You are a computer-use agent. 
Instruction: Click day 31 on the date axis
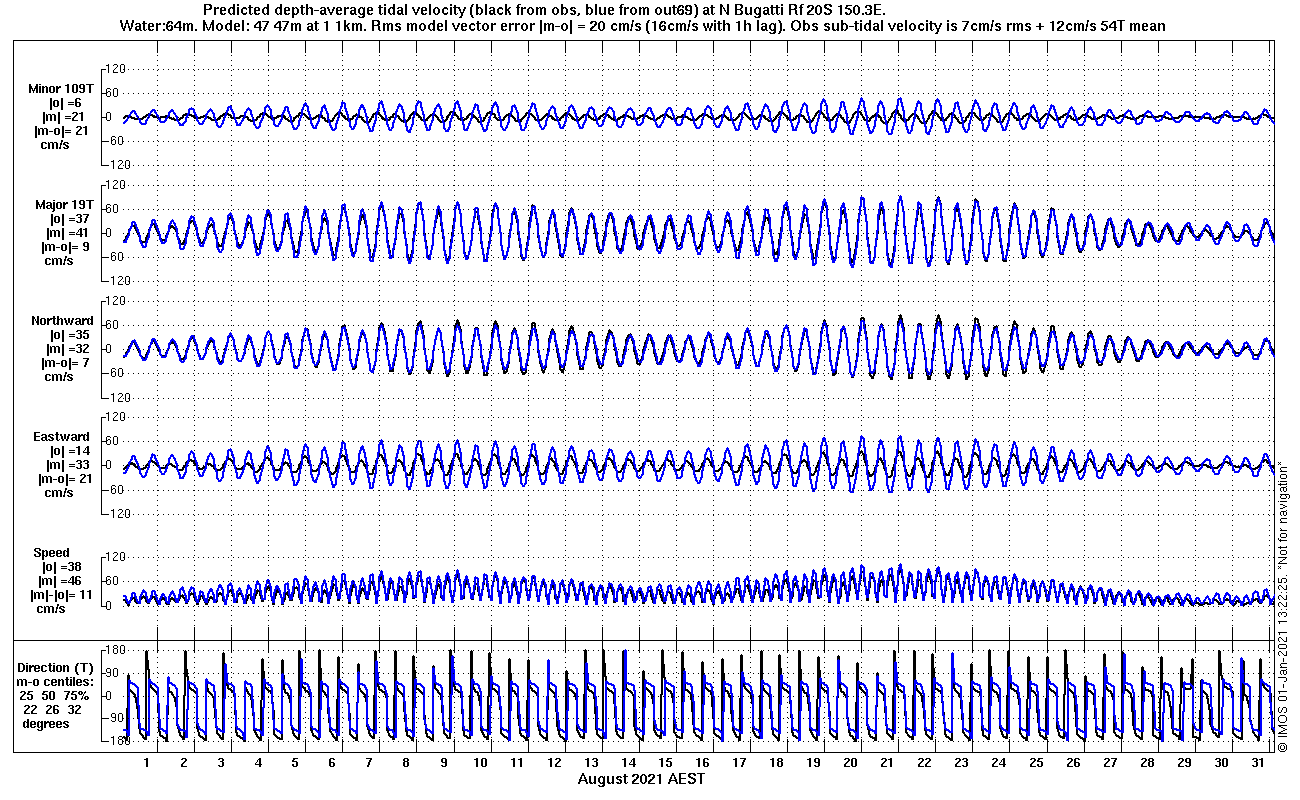(1259, 763)
